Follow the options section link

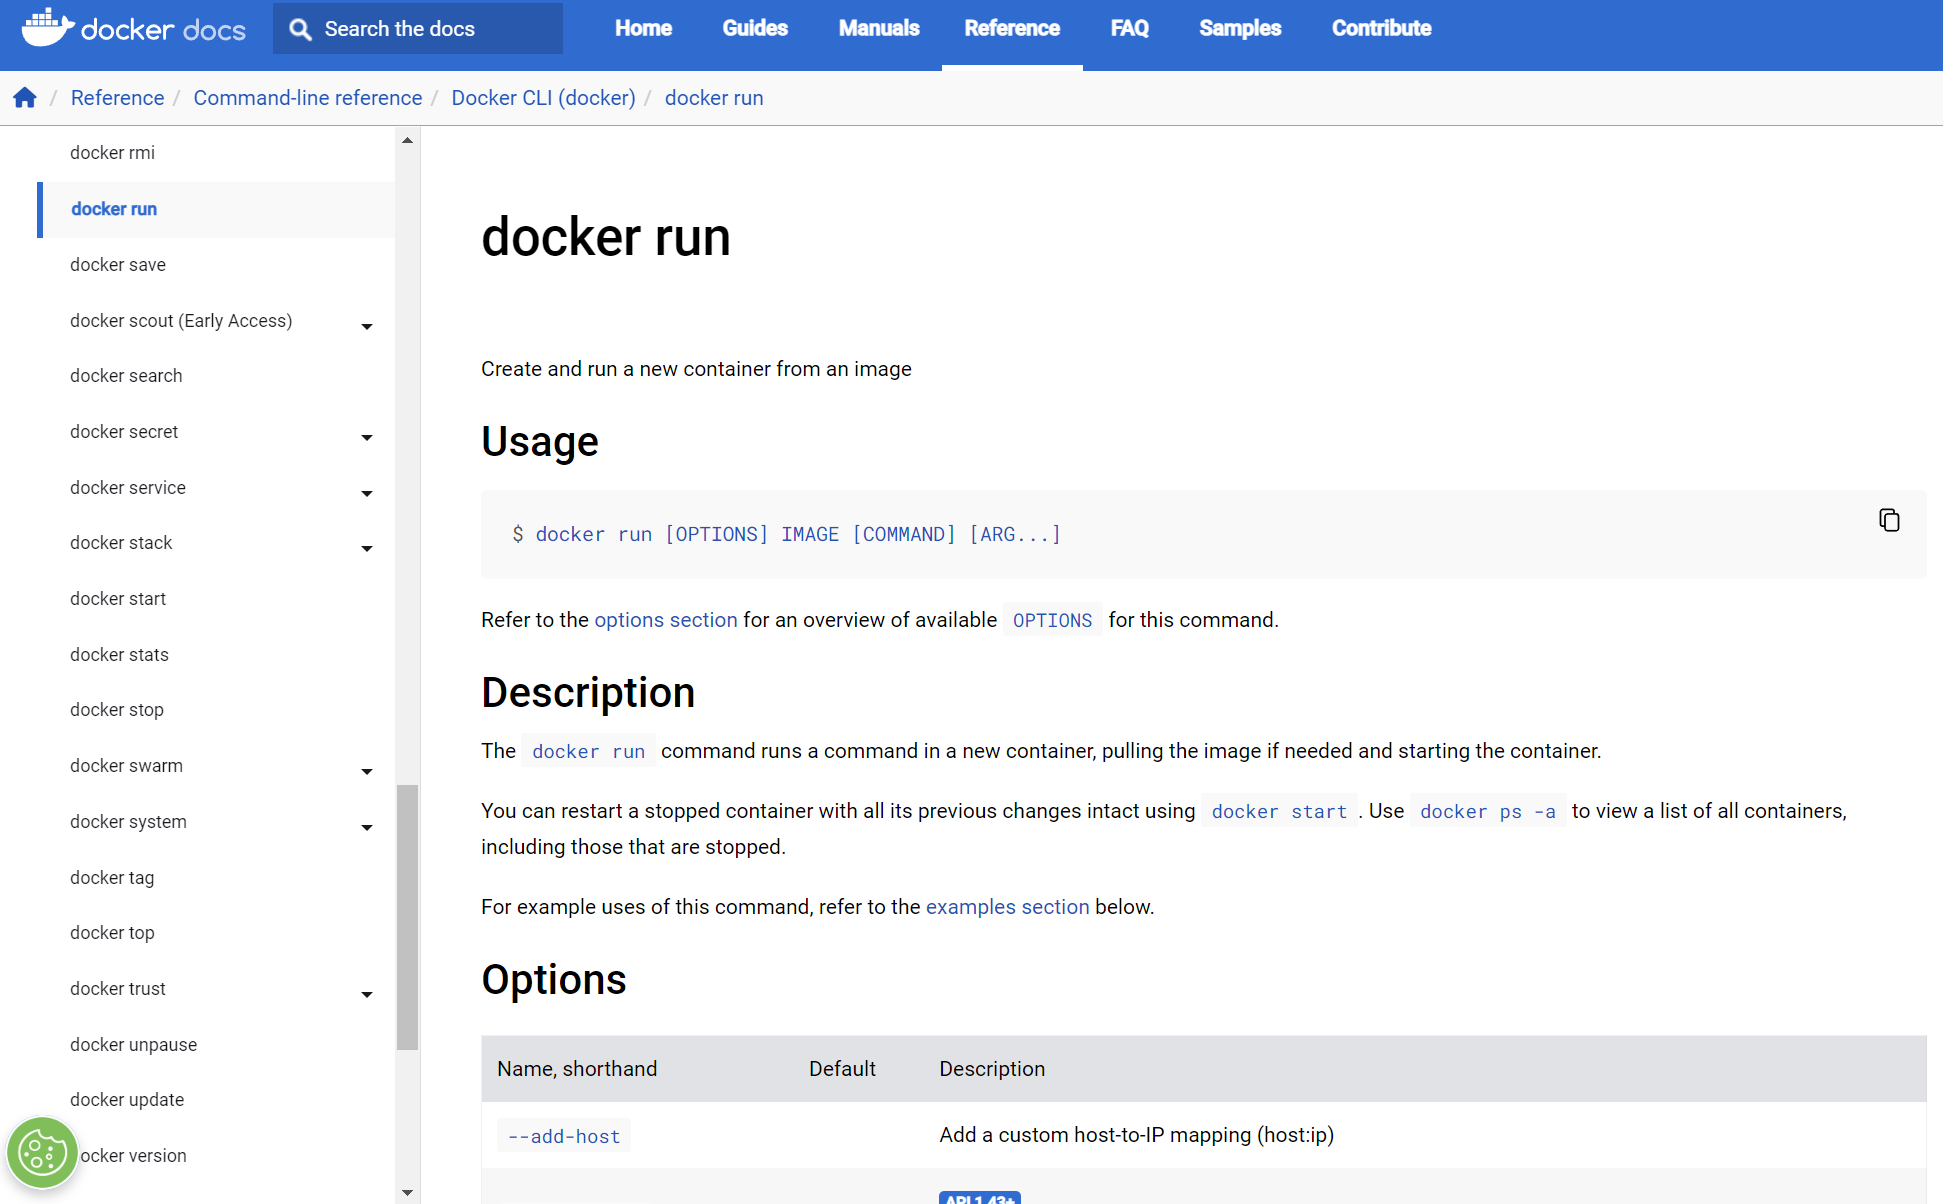coord(665,620)
